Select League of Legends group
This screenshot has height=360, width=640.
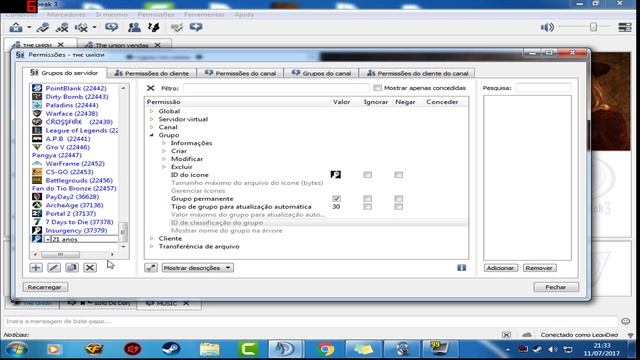tap(82, 130)
